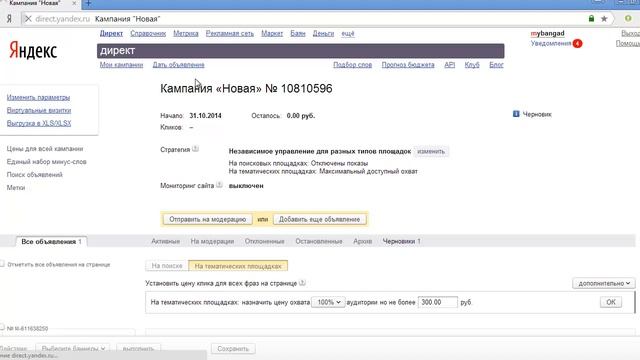
Task: Click Дать объявление link
Action: (x=178, y=65)
